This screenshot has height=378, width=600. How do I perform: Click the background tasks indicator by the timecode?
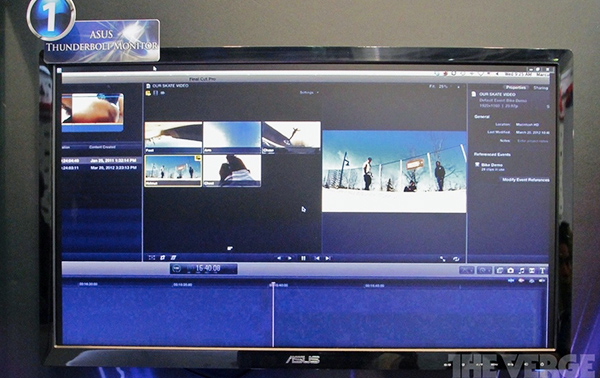pos(176,269)
